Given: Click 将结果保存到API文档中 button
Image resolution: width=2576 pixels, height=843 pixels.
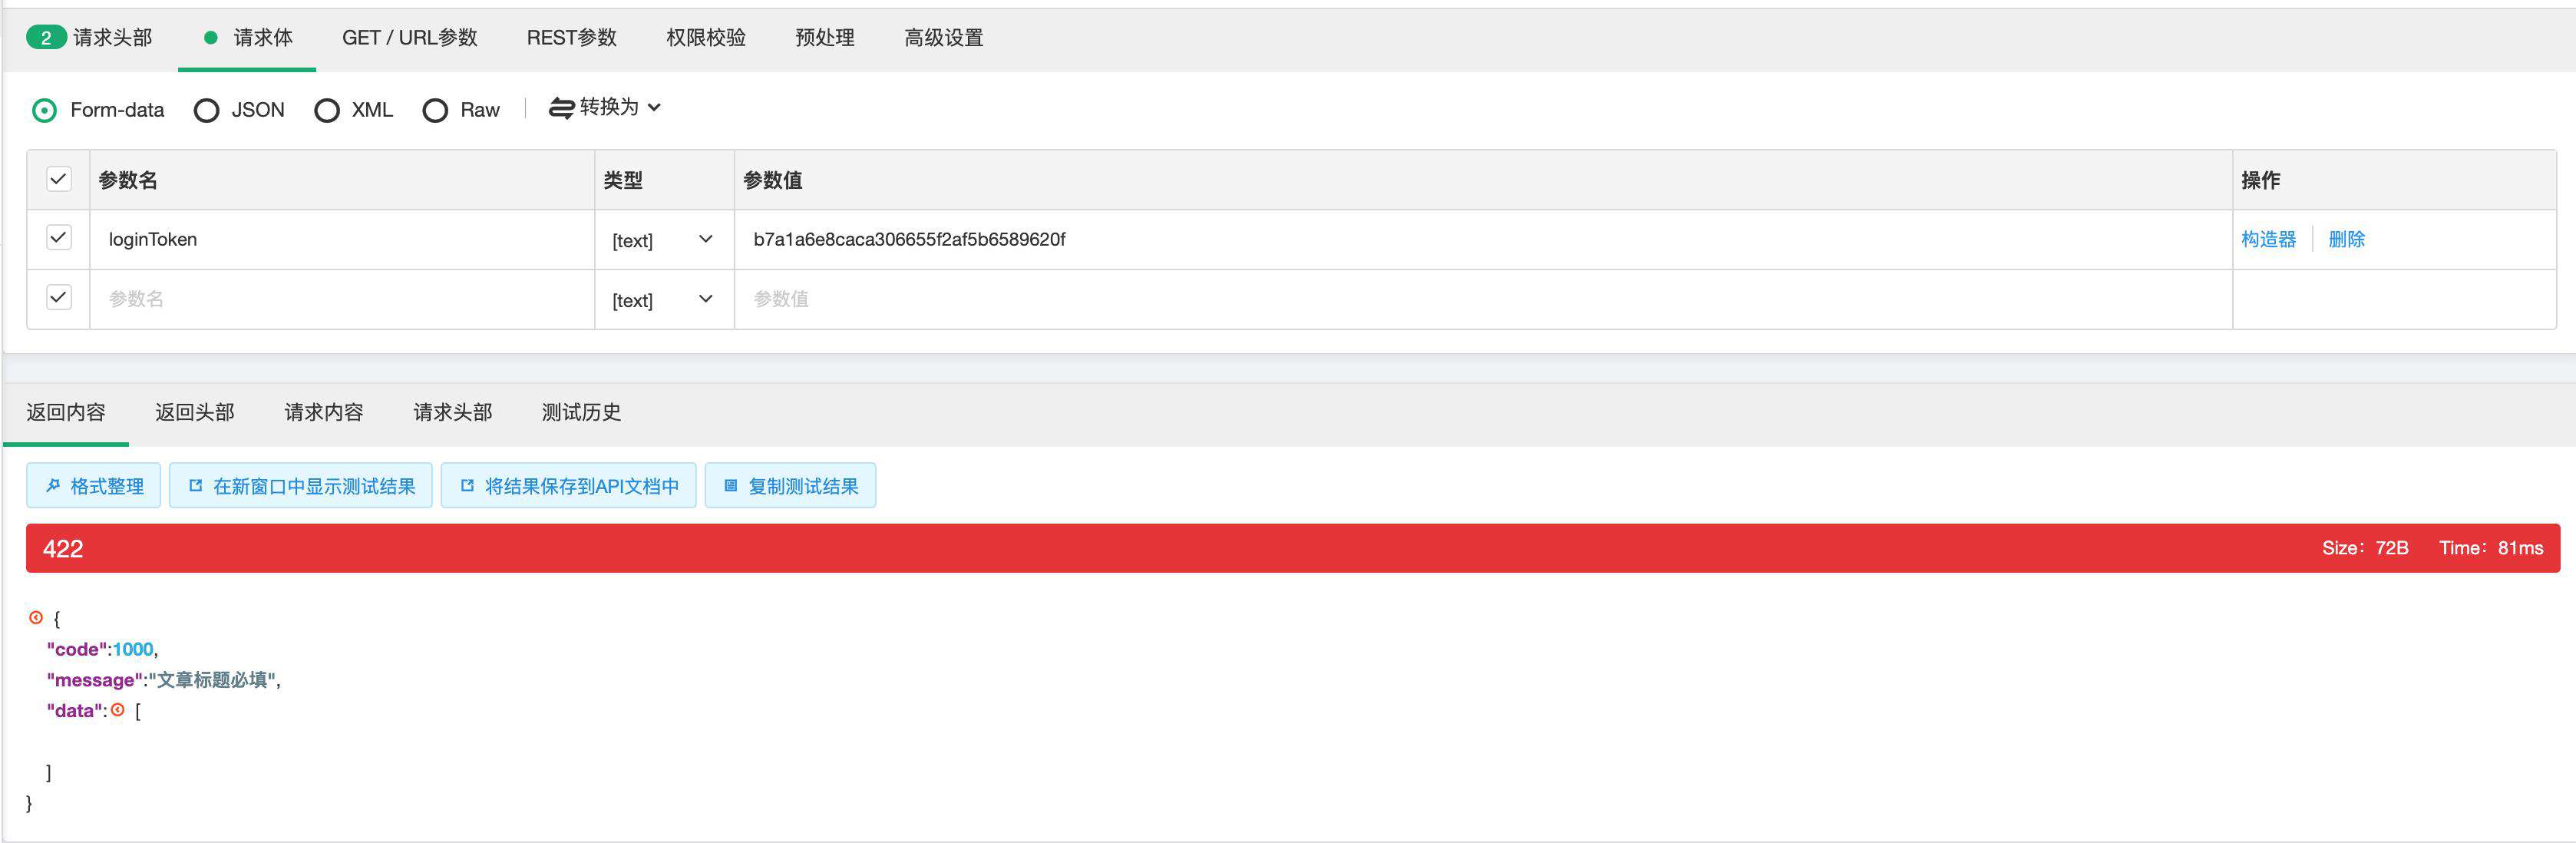Looking at the screenshot, I should pyautogui.click(x=569, y=486).
